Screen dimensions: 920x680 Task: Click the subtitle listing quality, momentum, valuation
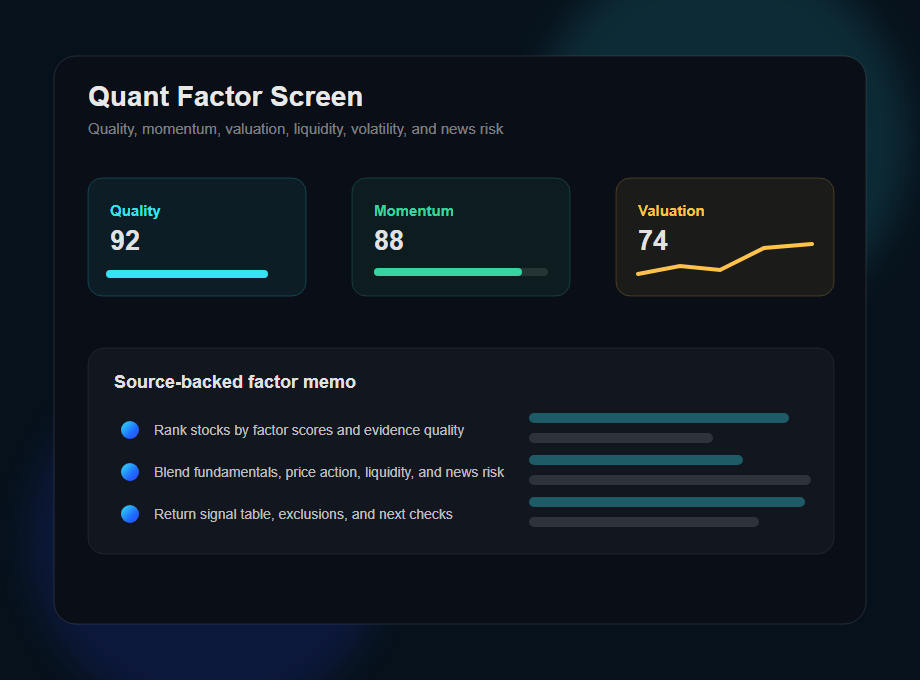coord(296,129)
